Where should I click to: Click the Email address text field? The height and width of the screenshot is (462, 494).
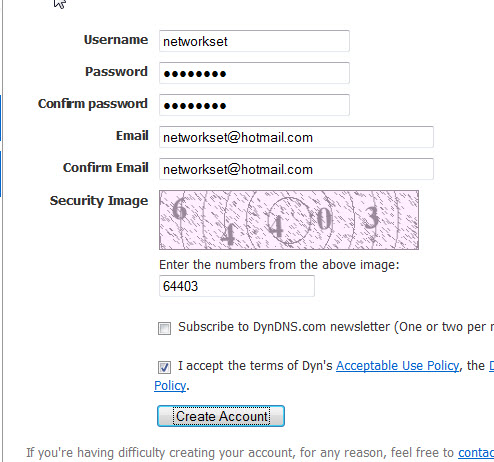[296, 137]
